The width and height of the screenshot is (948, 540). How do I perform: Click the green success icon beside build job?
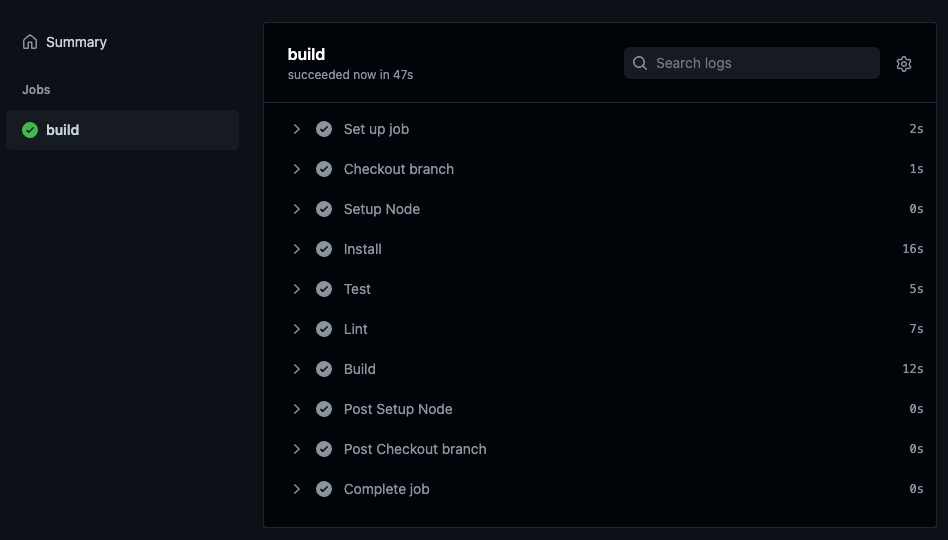(x=30, y=130)
